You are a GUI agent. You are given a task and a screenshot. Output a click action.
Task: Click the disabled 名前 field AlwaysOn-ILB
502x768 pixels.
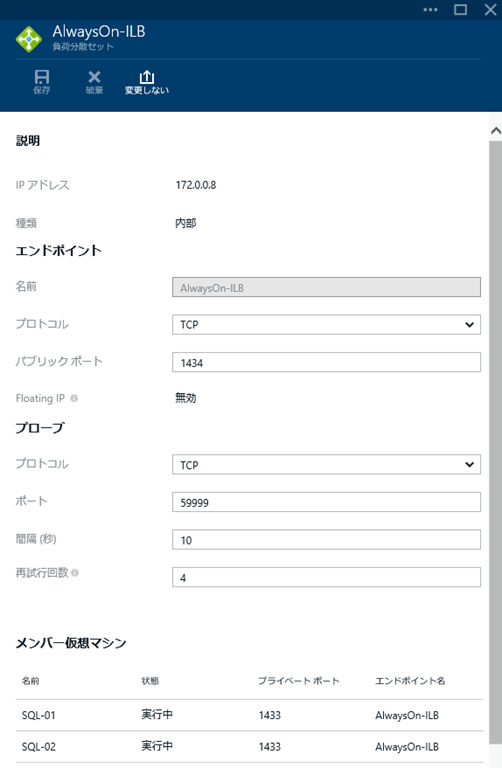[326, 288]
